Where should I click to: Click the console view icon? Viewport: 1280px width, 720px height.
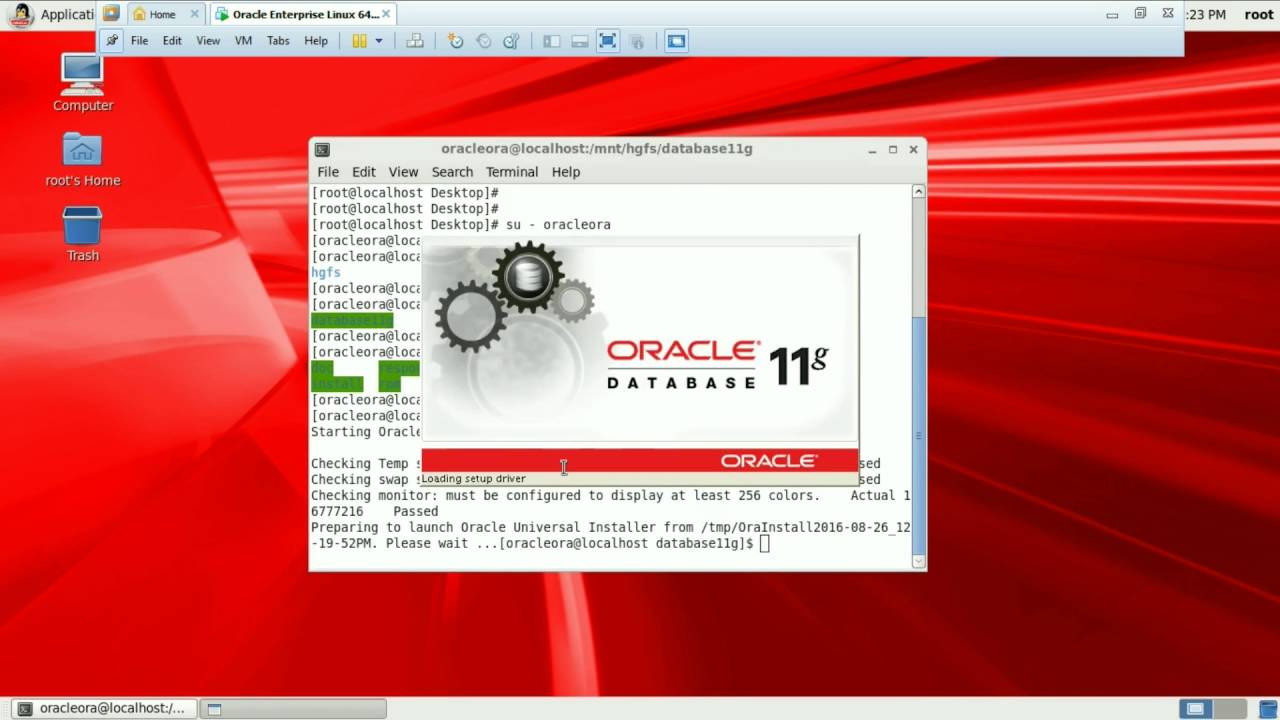pos(676,41)
